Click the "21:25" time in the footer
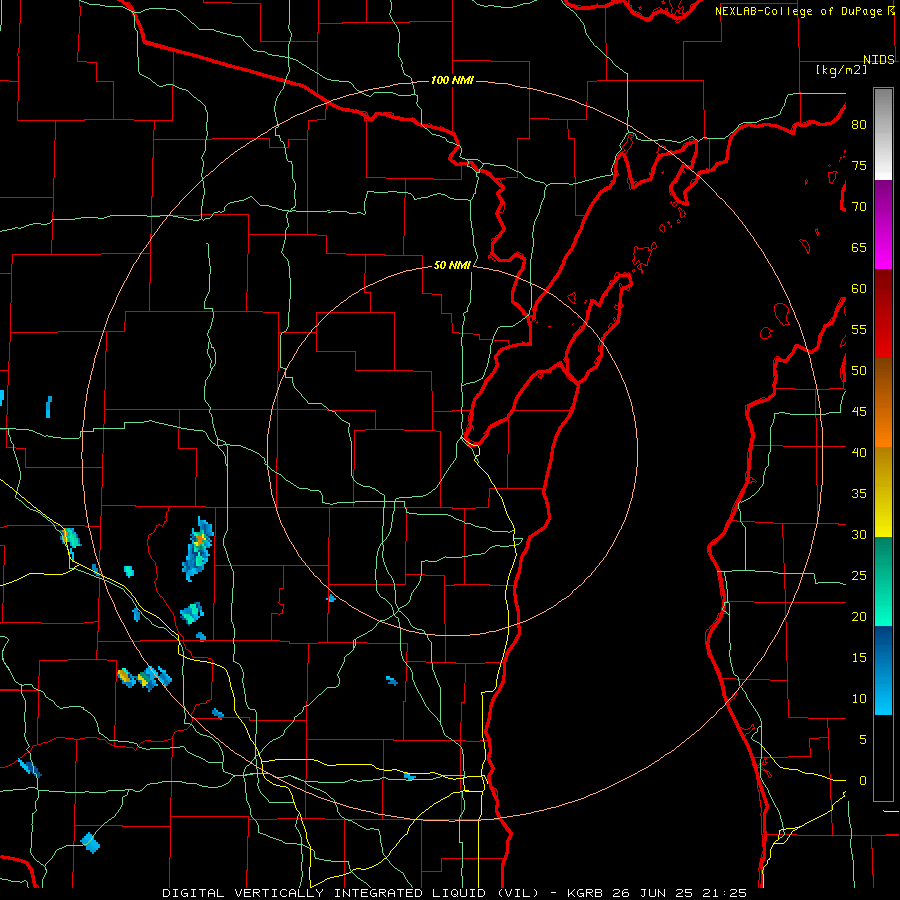This screenshot has height=900, width=900. pyautogui.click(x=726, y=893)
